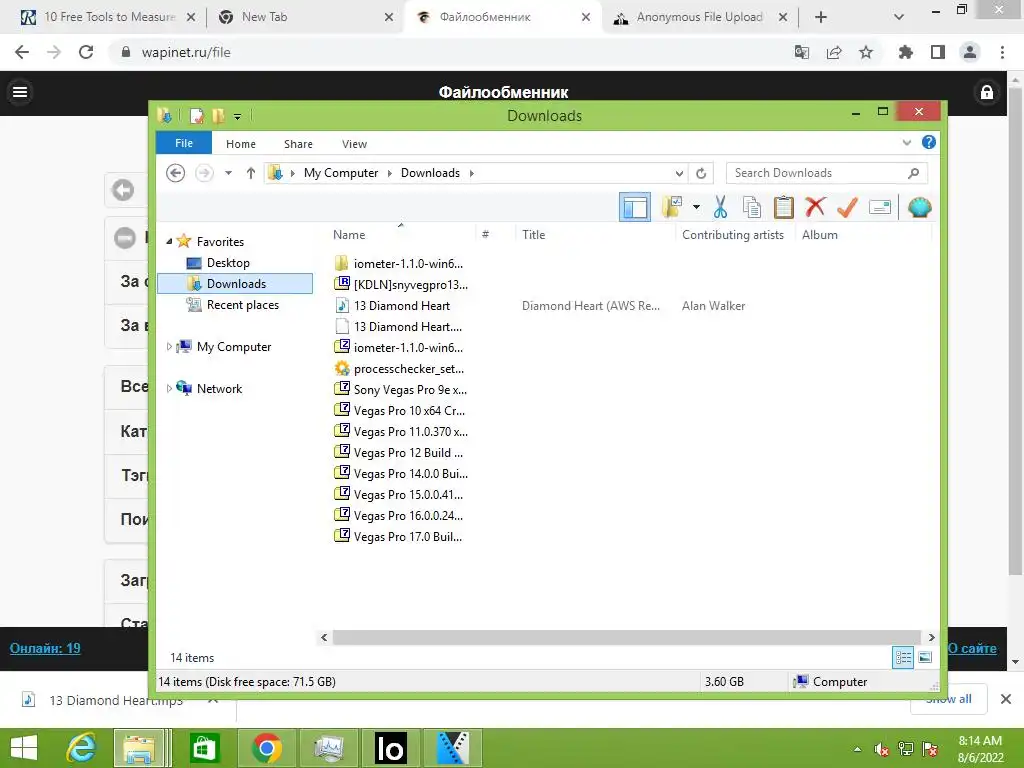Open the Iometer app on taskbar
The image size is (1024, 768).
tap(390, 748)
